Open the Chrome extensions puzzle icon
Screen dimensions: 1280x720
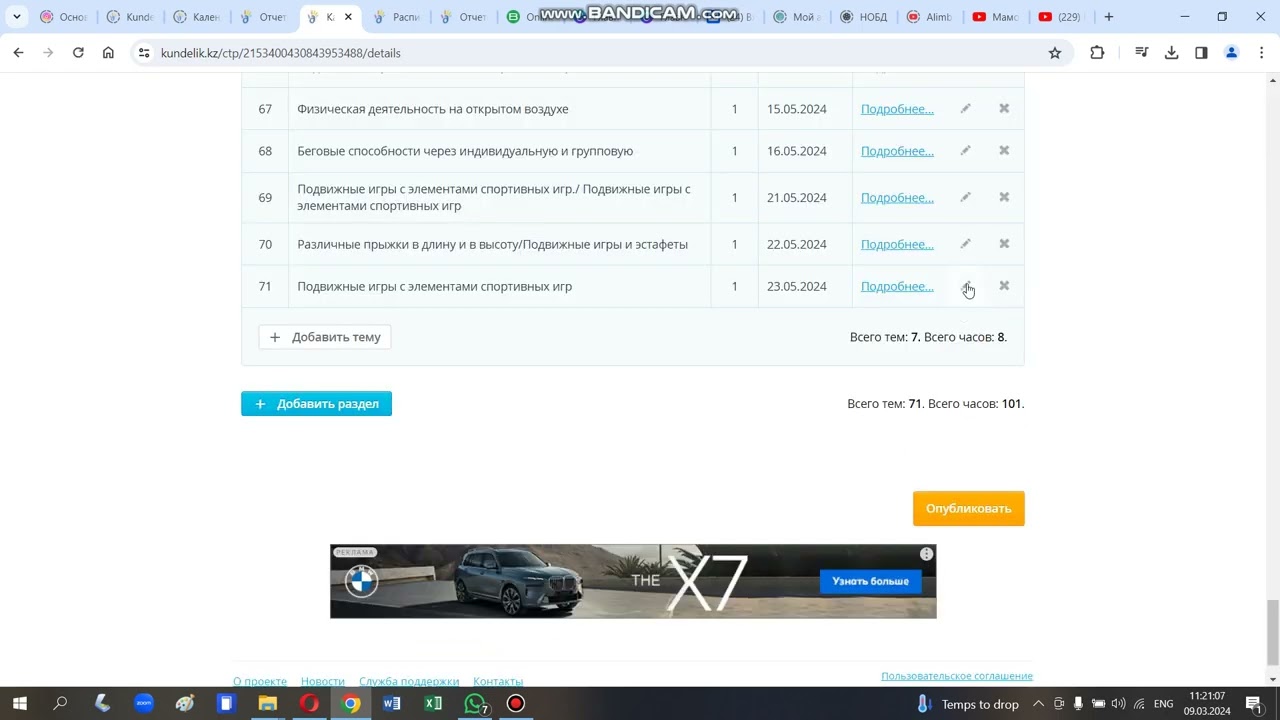pos(1097,53)
